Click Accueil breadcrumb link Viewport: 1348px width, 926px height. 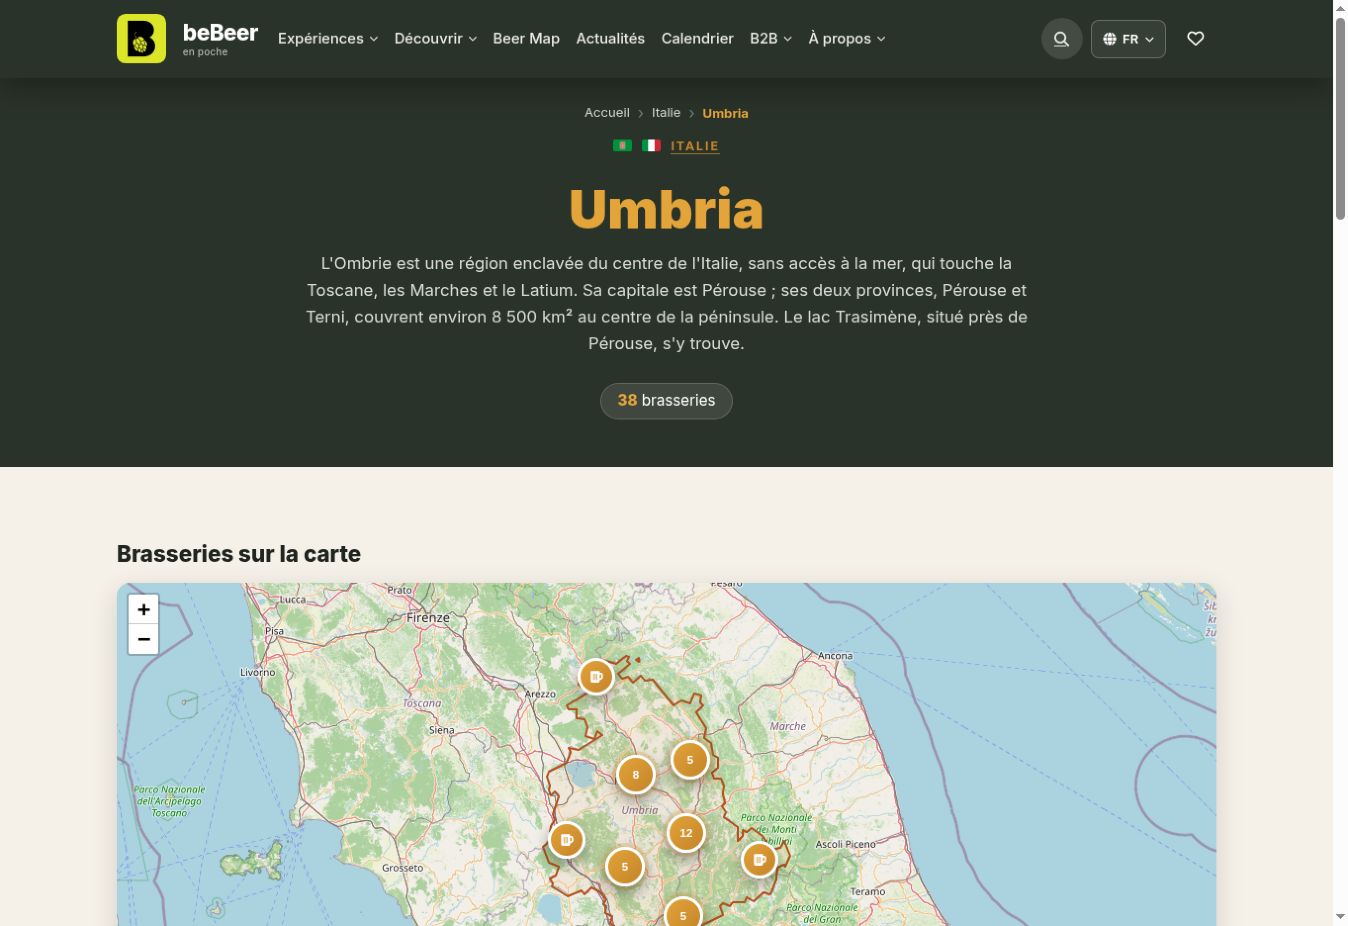coord(607,113)
